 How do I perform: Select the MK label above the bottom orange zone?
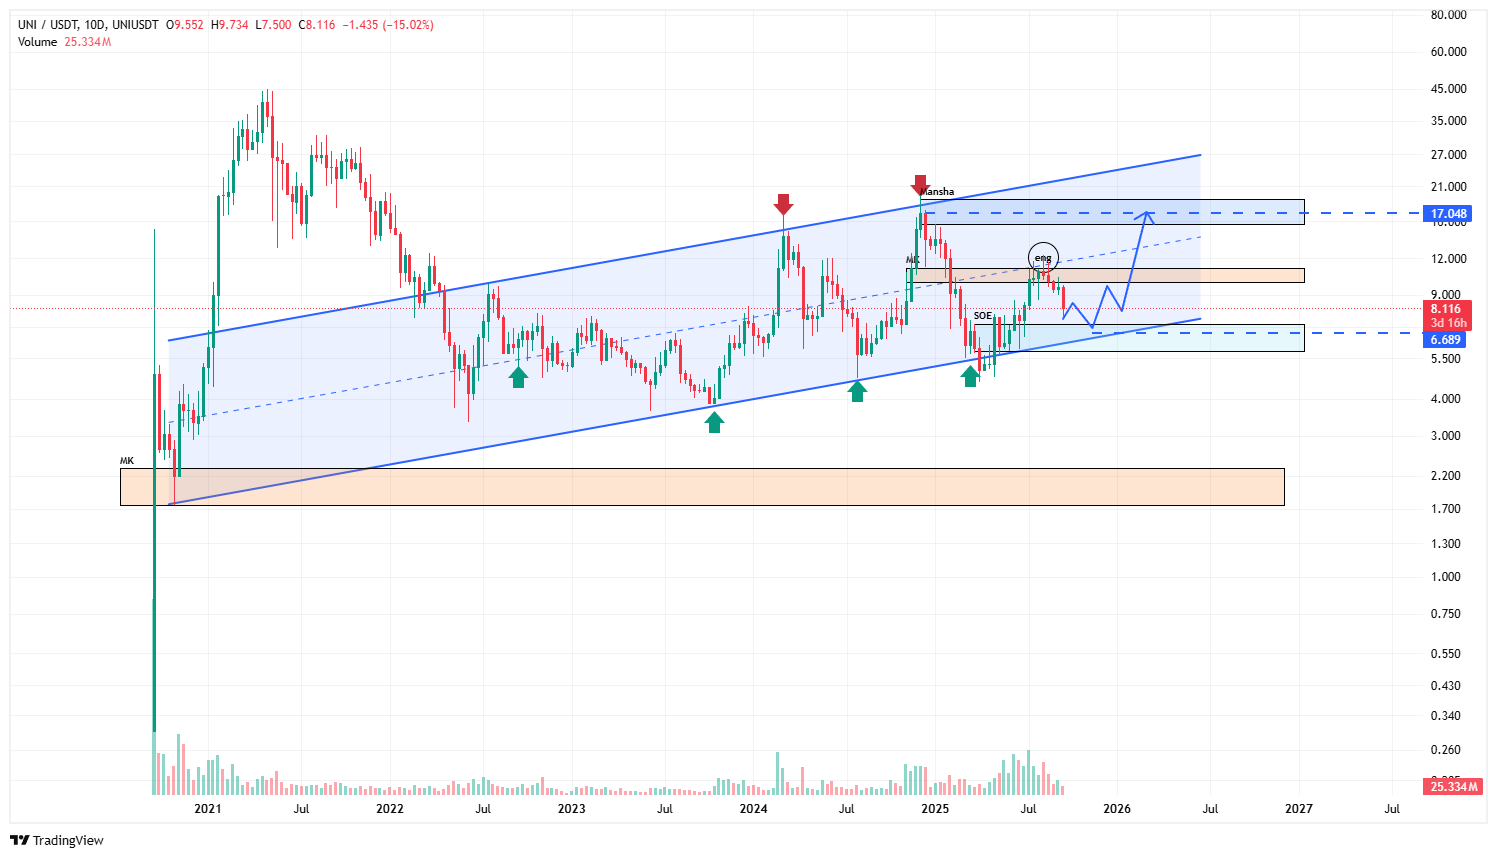point(127,461)
